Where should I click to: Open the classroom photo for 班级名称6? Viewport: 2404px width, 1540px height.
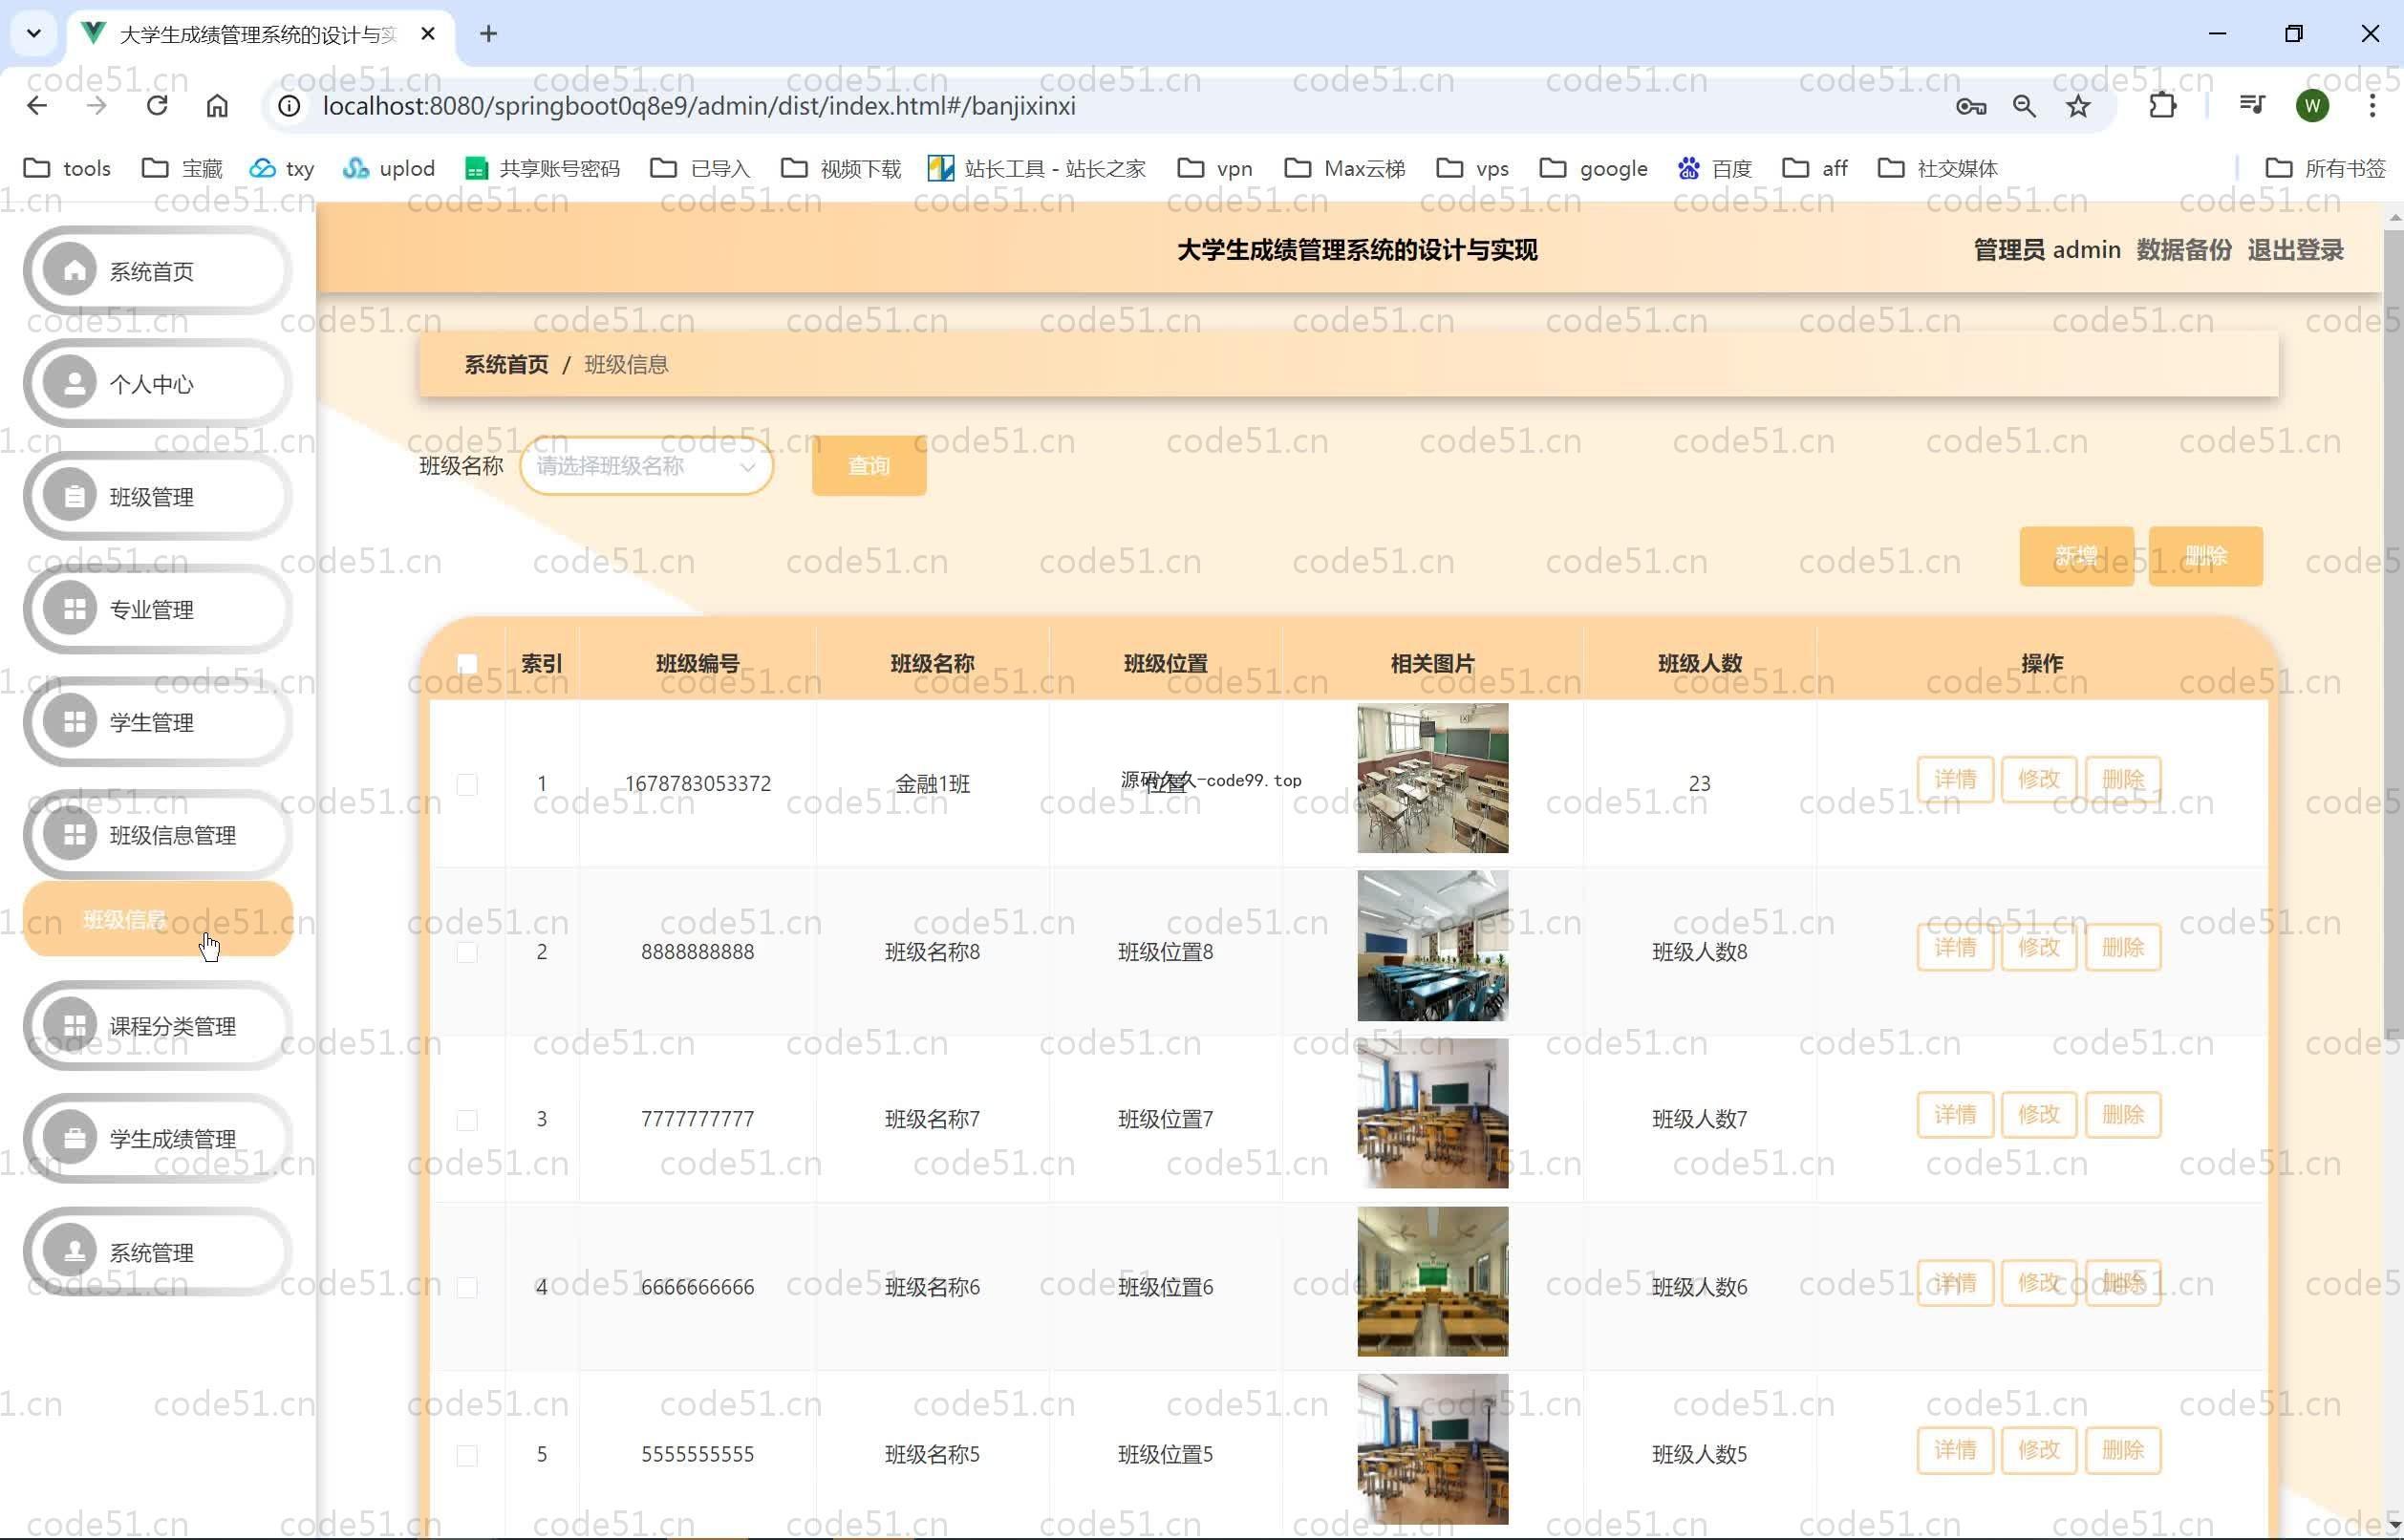1432,1281
